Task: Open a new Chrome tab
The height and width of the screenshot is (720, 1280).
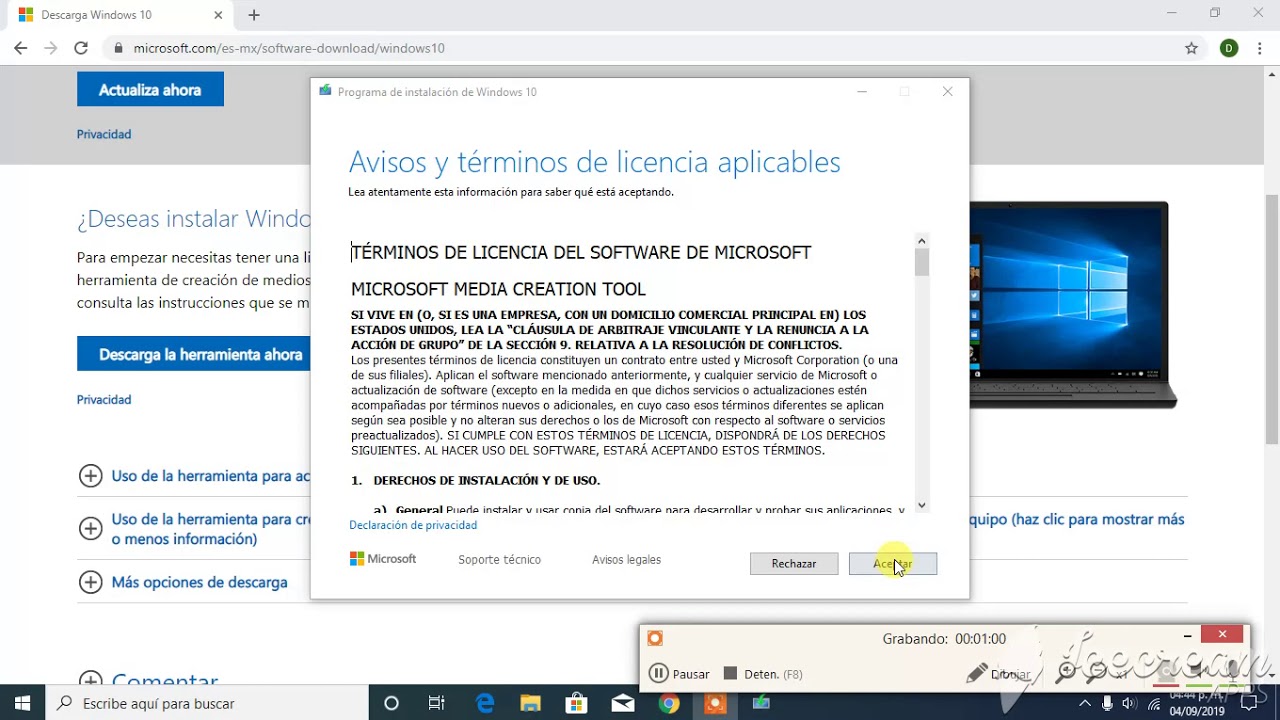Action: [x=254, y=15]
